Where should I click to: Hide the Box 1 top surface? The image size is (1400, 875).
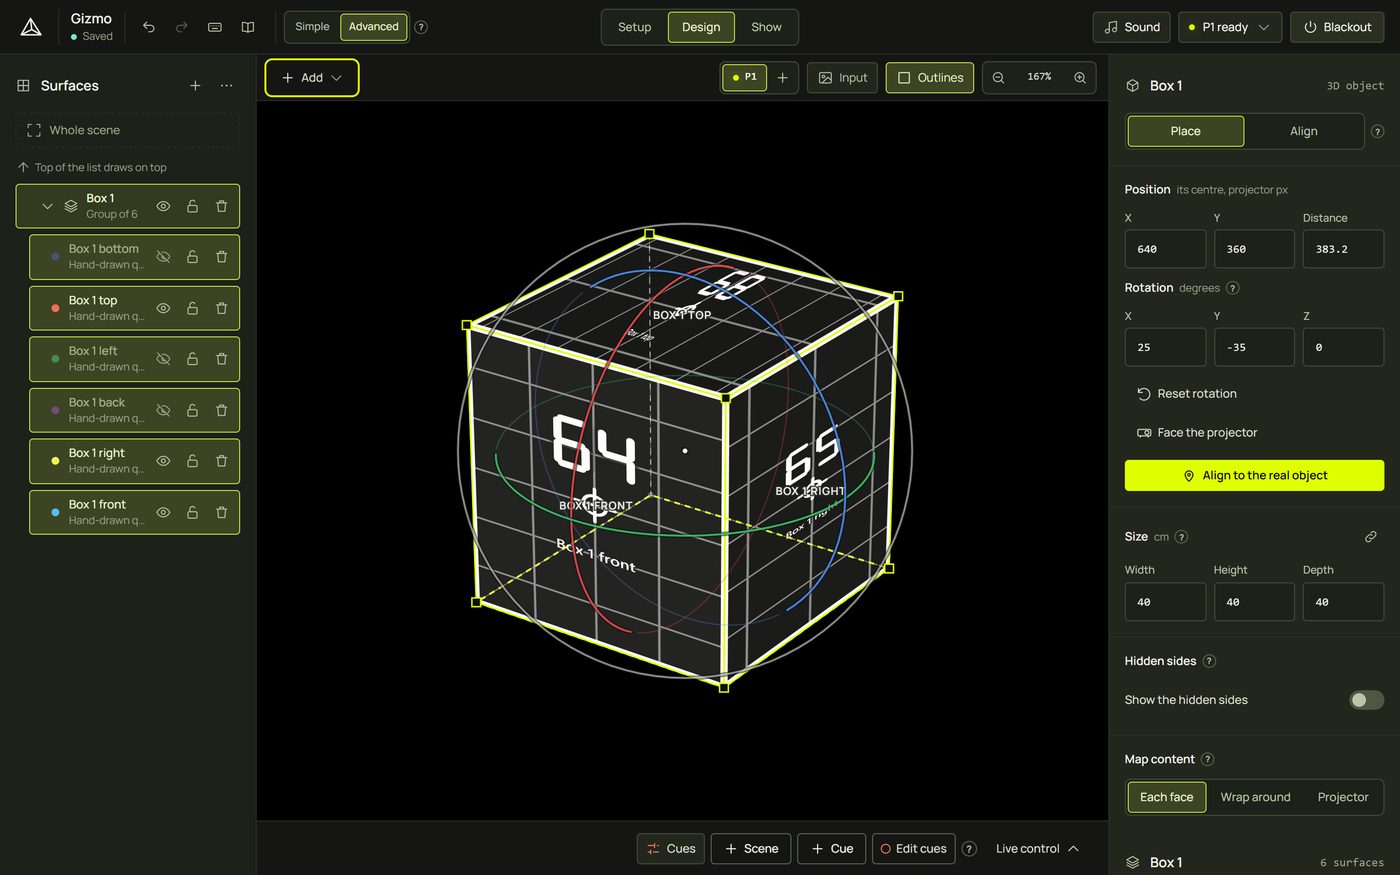click(x=163, y=308)
